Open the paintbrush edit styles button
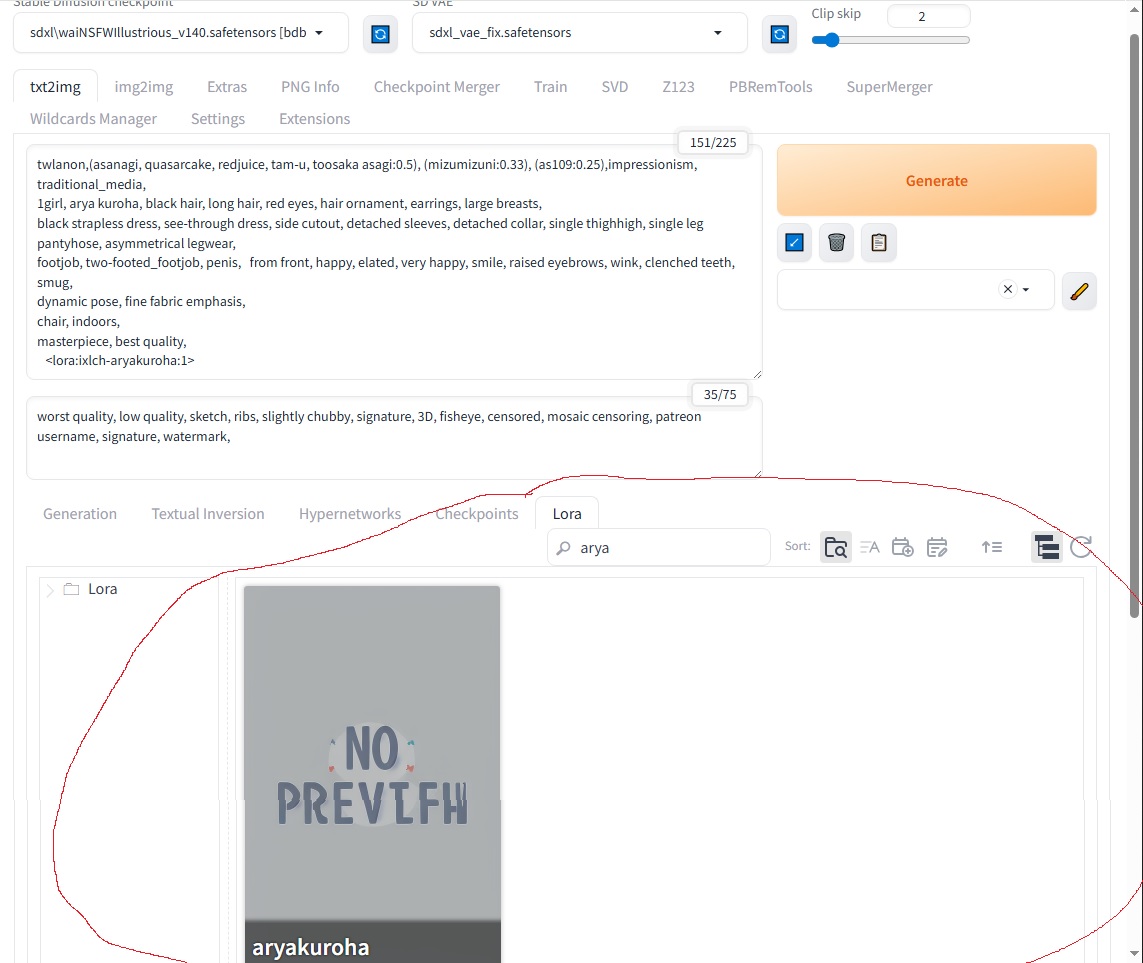1143x963 pixels. tap(1079, 290)
